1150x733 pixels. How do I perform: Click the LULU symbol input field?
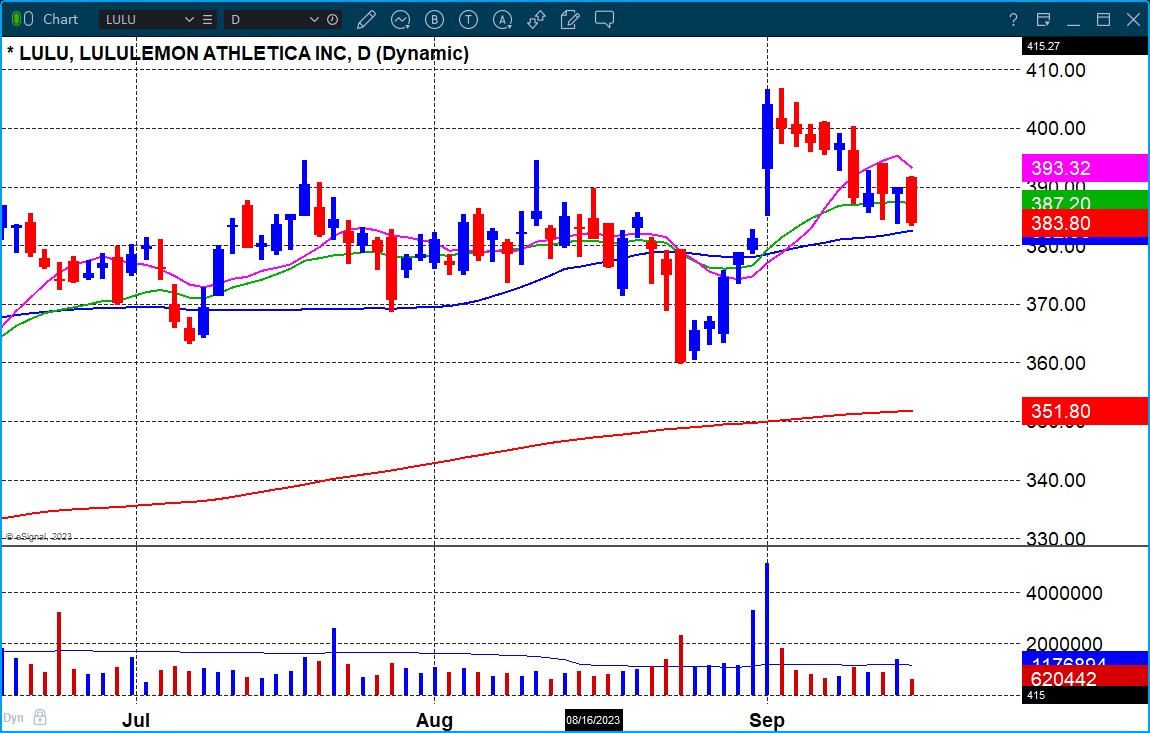pyautogui.click(x=142, y=20)
